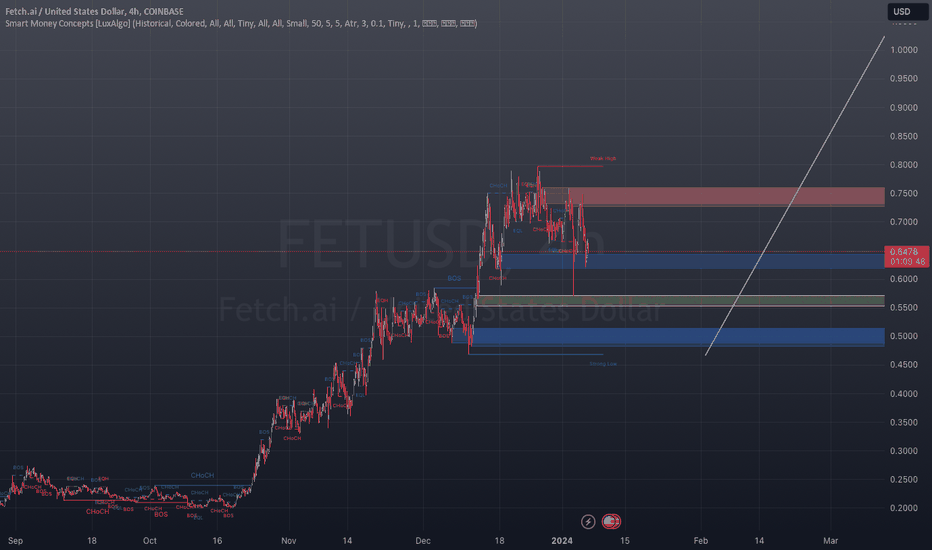The width and height of the screenshot is (932, 550).
Task: Click the 0.4000 price axis label
Action: pos(903,394)
